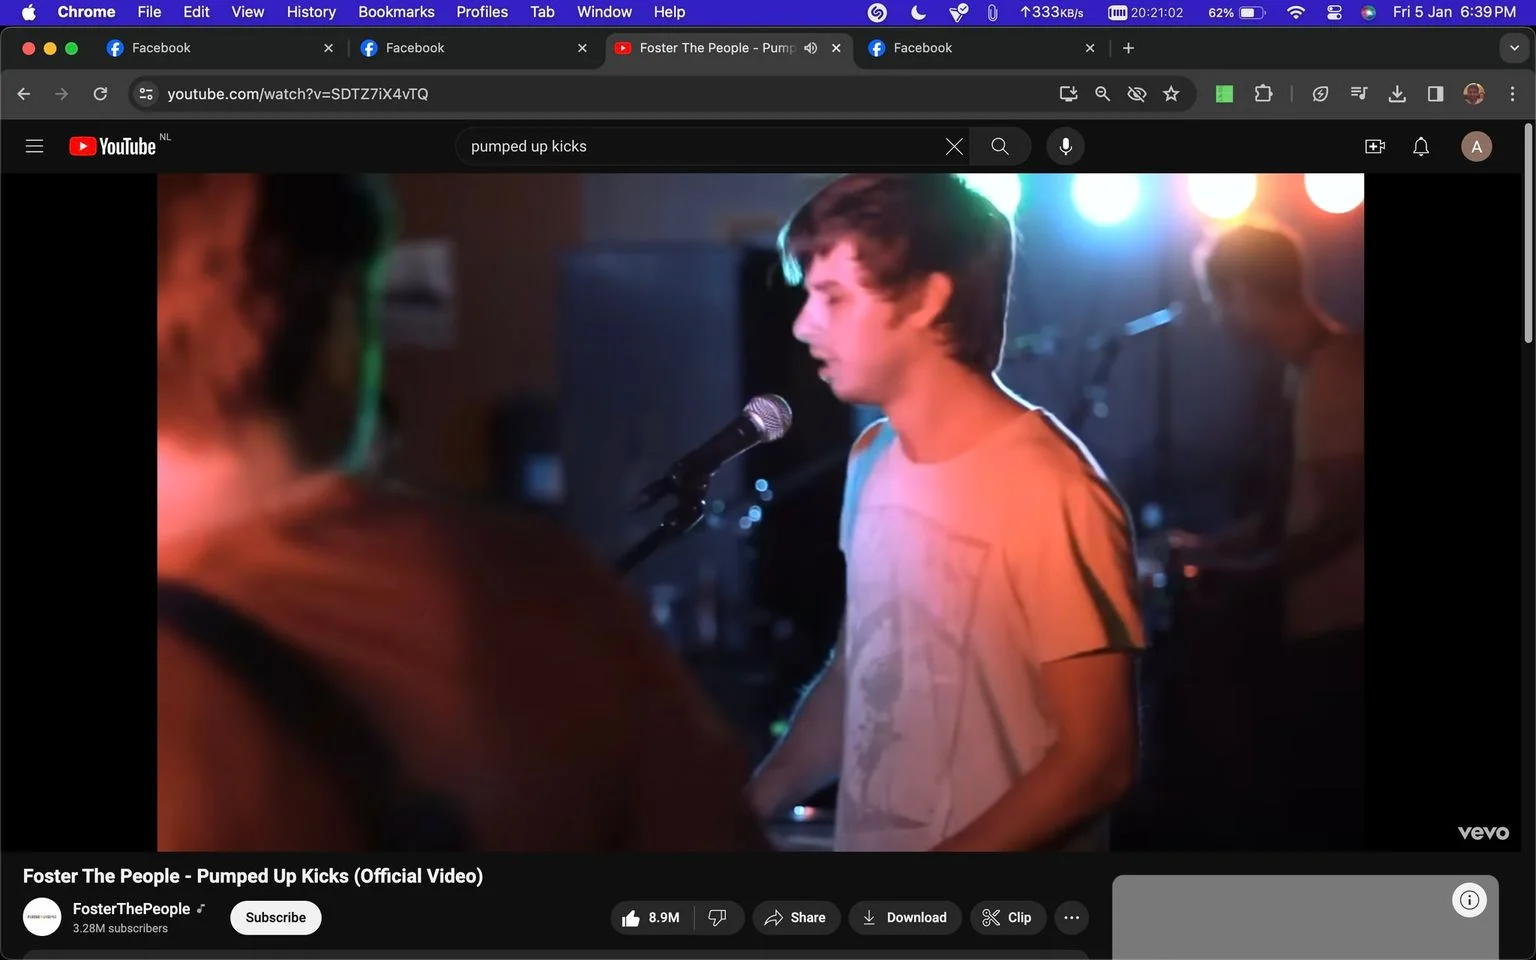Open more actions three-dot menu under video

[1071, 918]
